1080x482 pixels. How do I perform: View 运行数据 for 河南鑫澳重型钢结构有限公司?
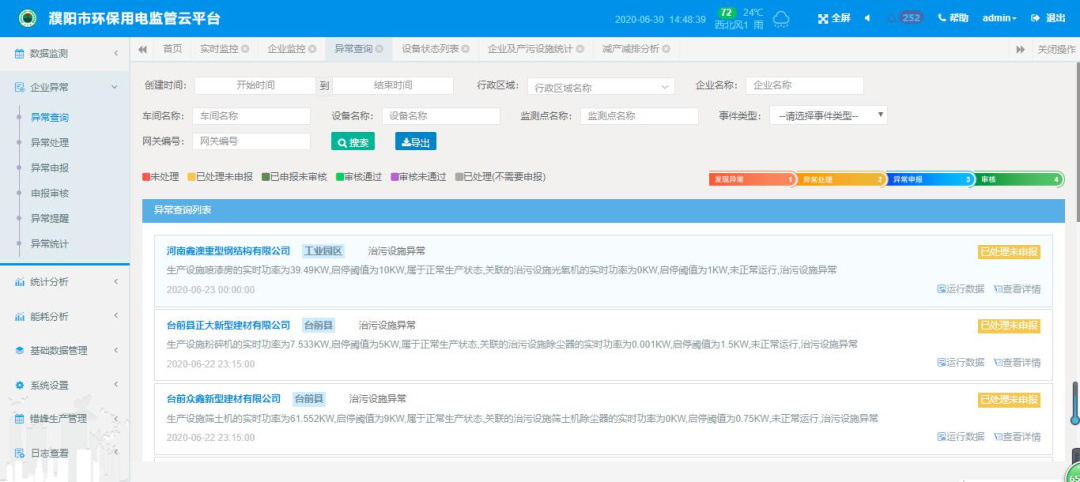tap(960, 289)
